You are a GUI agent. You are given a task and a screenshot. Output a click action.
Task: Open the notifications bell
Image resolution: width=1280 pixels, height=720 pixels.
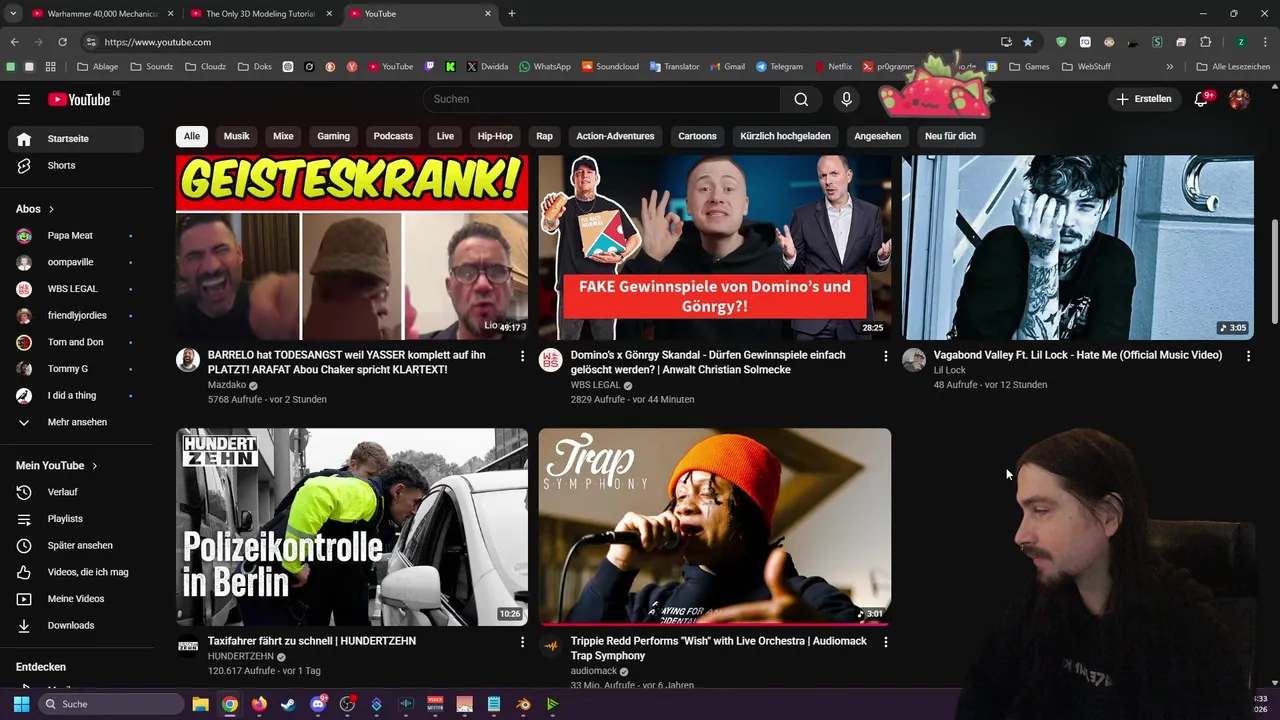[1202, 99]
